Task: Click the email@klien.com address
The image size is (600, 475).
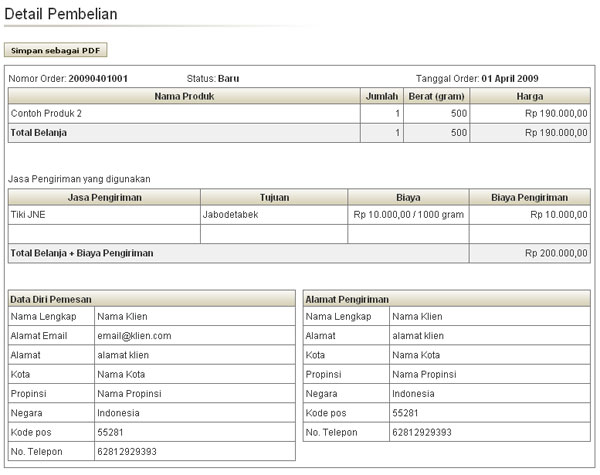Action: pyautogui.click(x=134, y=335)
